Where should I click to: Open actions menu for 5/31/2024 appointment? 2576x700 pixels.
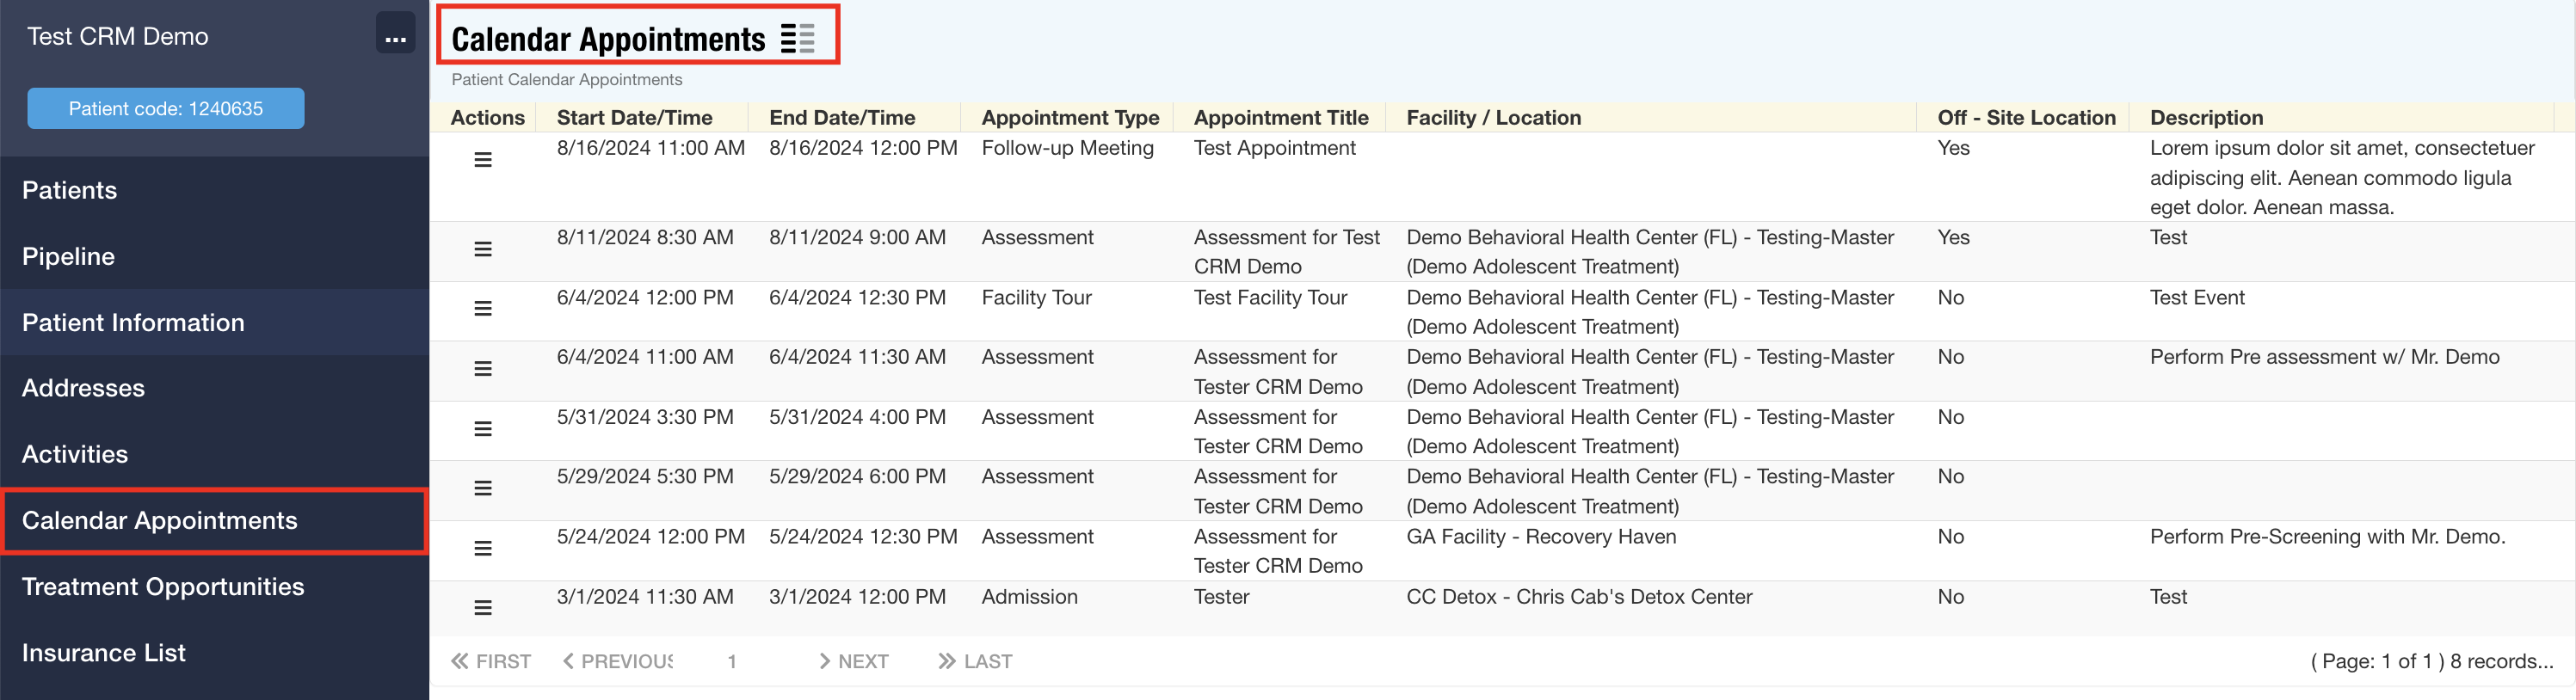coord(483,429)
